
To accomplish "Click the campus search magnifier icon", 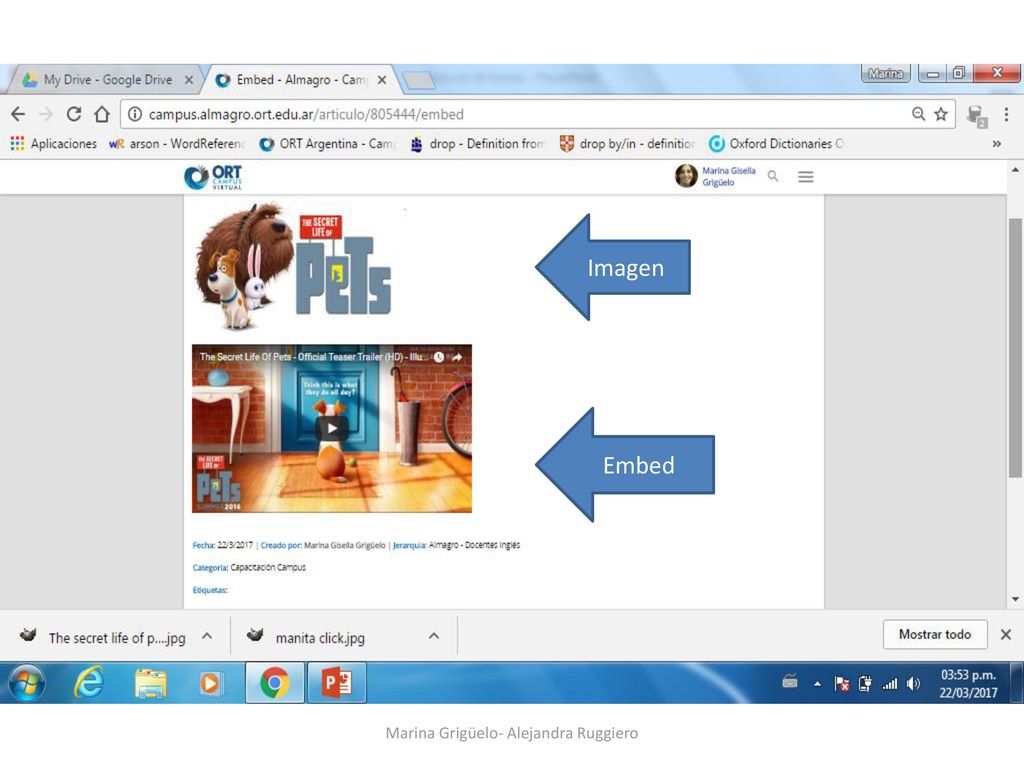I will [x=773, y=176].
